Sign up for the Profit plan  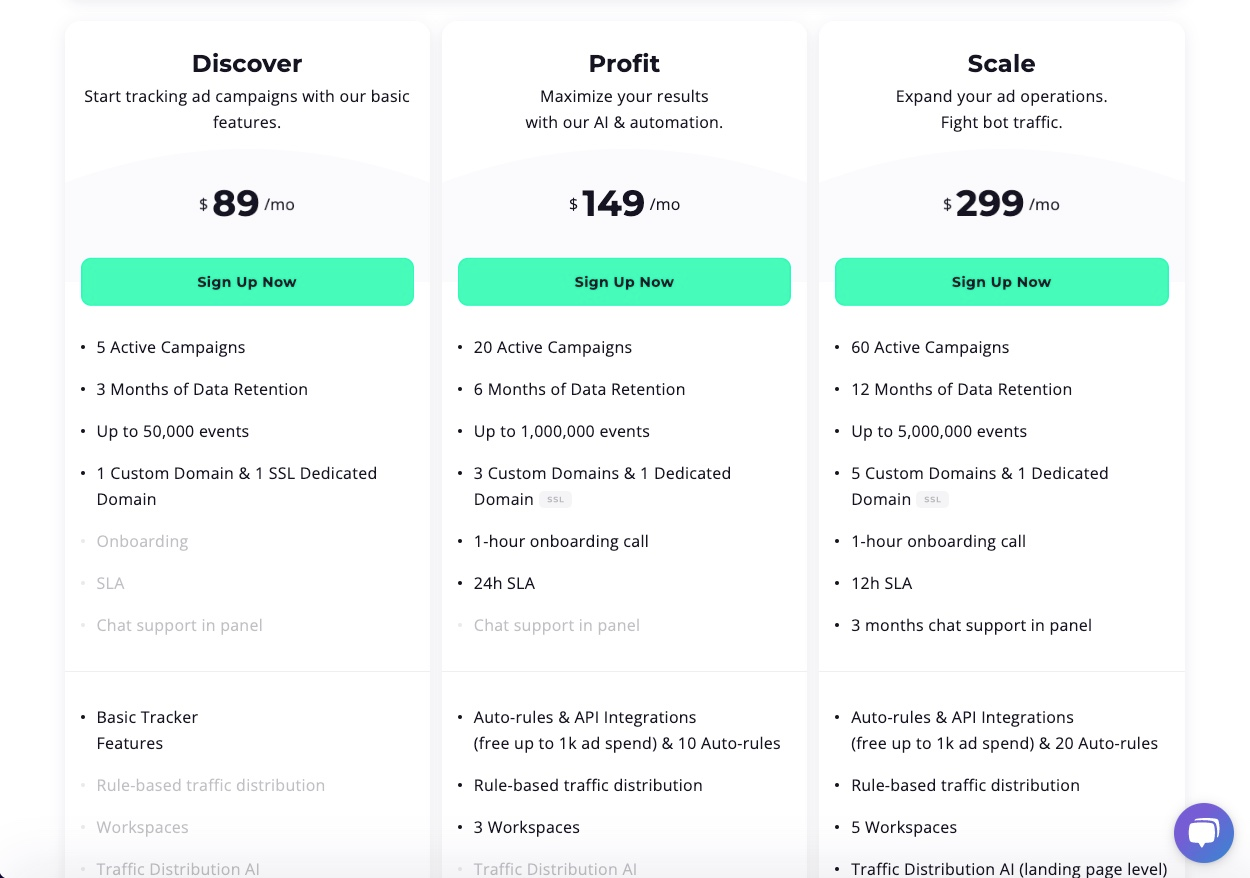click(x=624, y=282)
